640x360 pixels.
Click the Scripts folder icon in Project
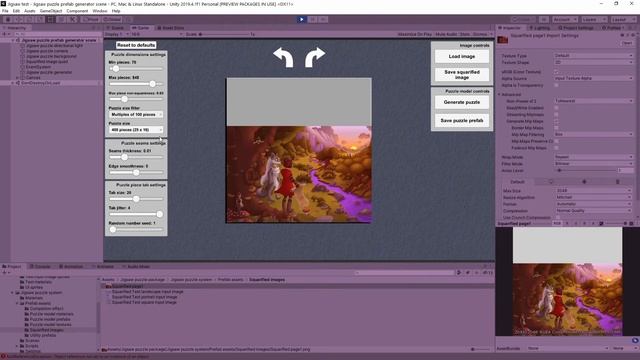[x=22, y=346]
